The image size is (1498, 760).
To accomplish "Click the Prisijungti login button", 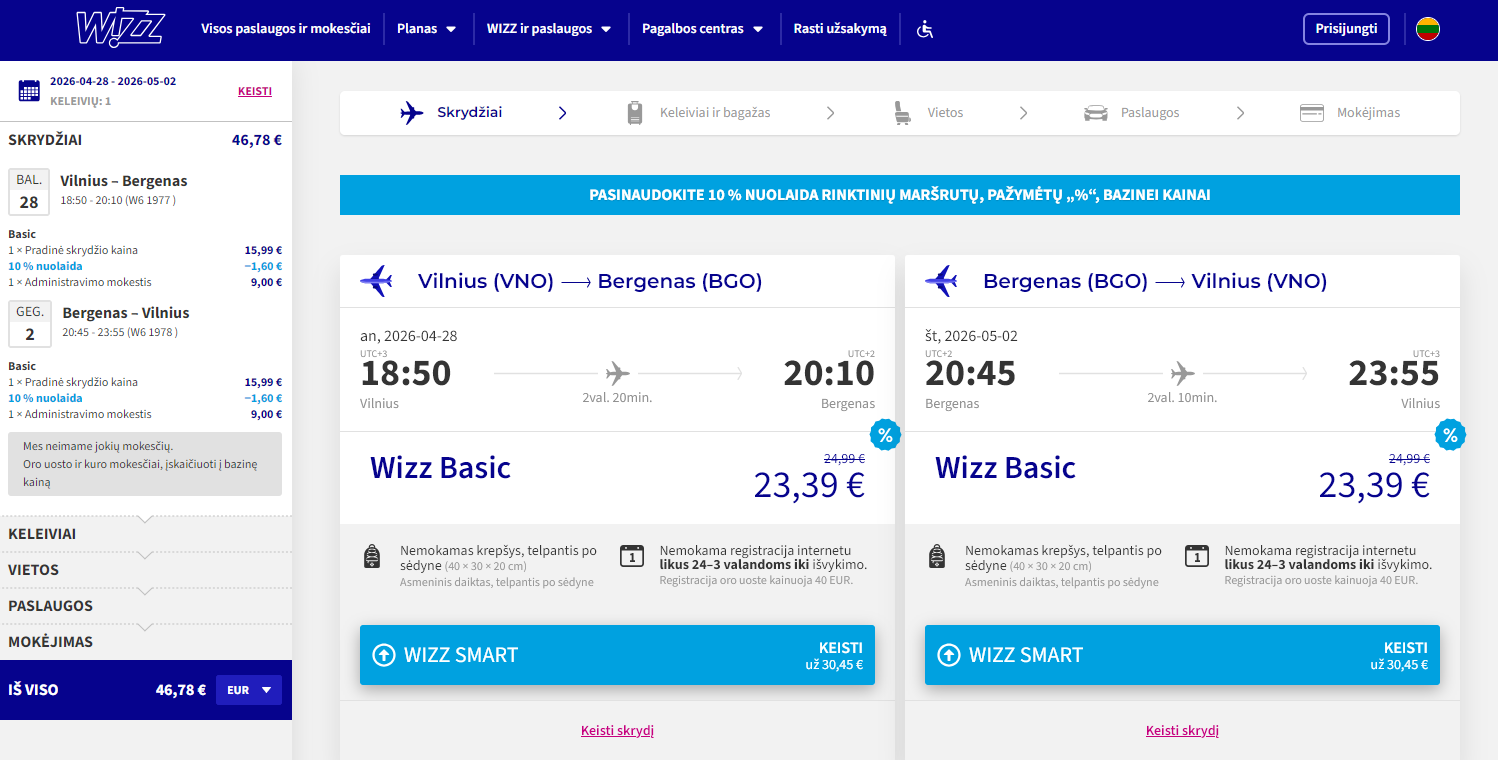I will point(1346,29).
